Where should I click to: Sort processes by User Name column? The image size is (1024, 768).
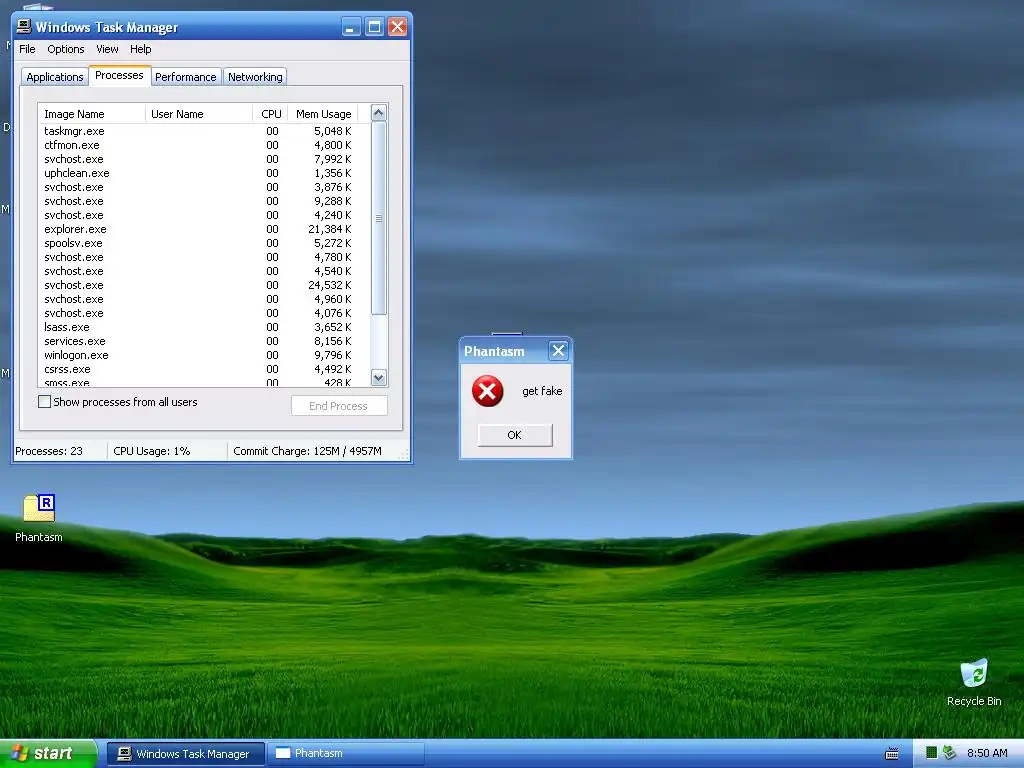point(199,114)
